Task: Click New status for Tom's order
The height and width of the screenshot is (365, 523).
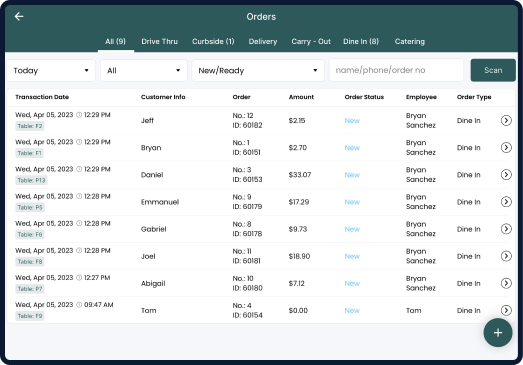Action: click(352, 311)
